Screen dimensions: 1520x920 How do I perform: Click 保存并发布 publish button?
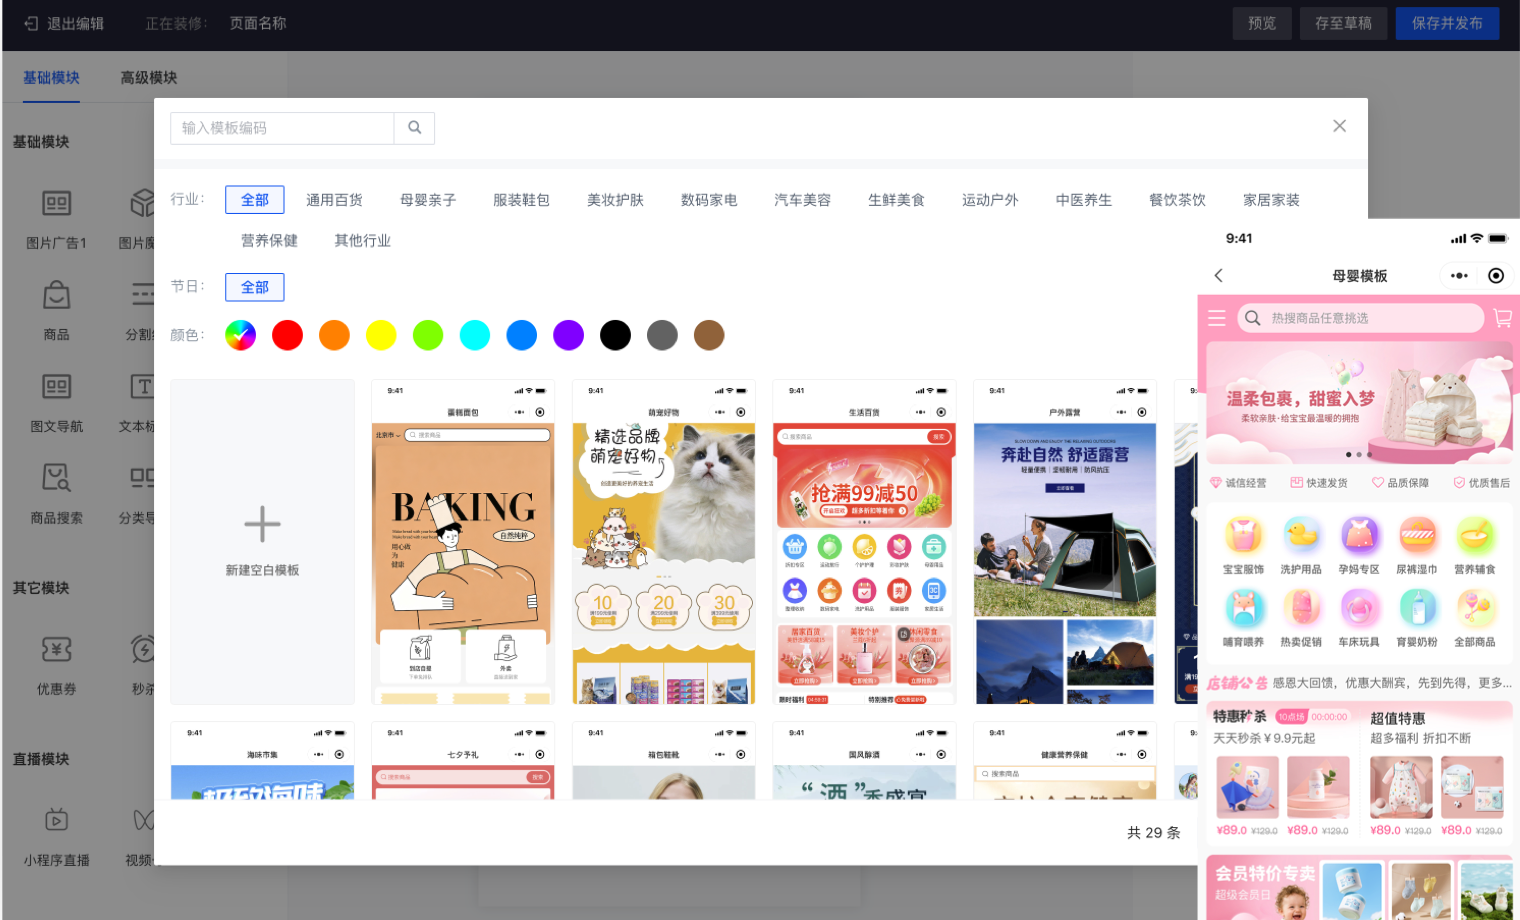(1447, 23)
